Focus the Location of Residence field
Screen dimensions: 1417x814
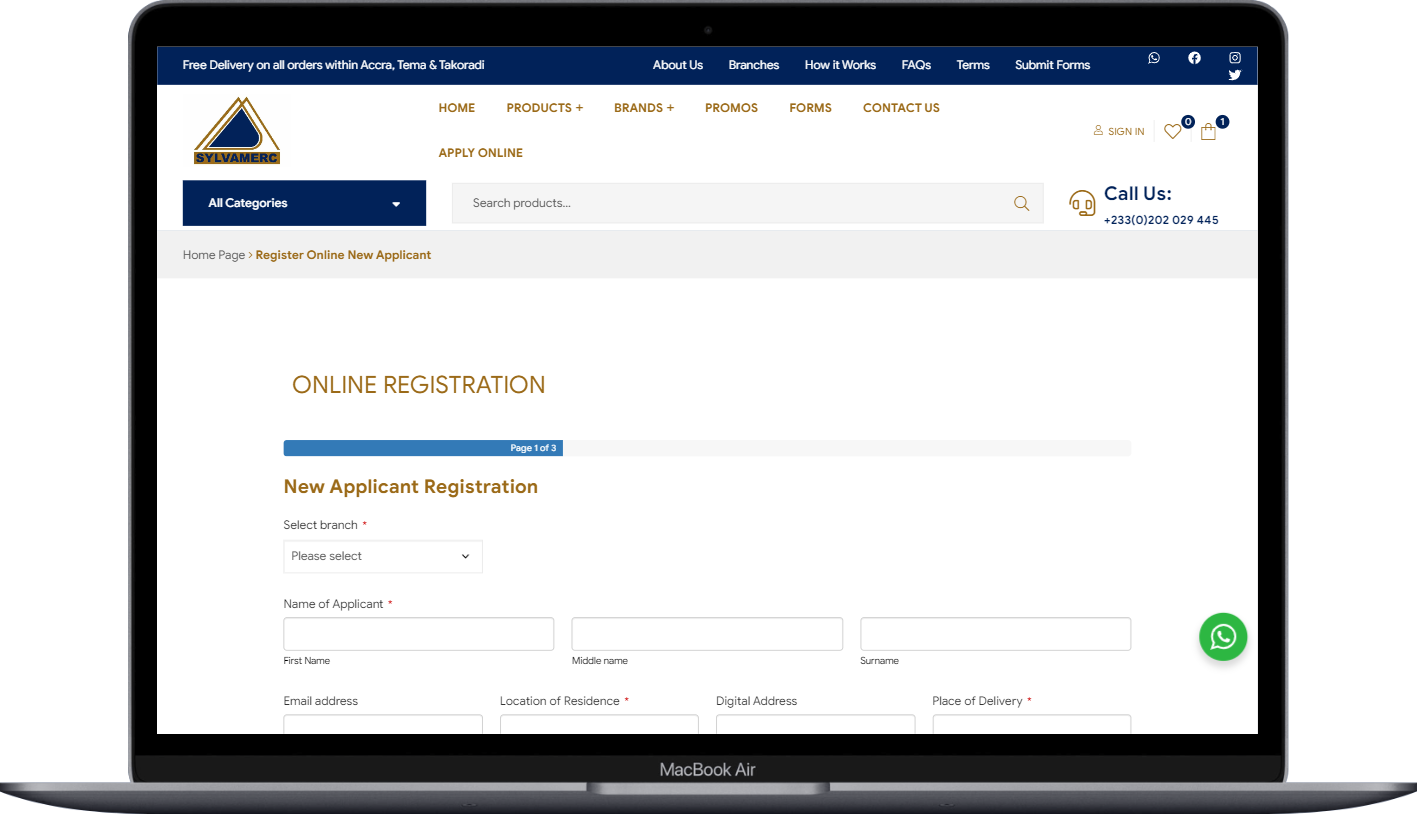pos(599,725)
